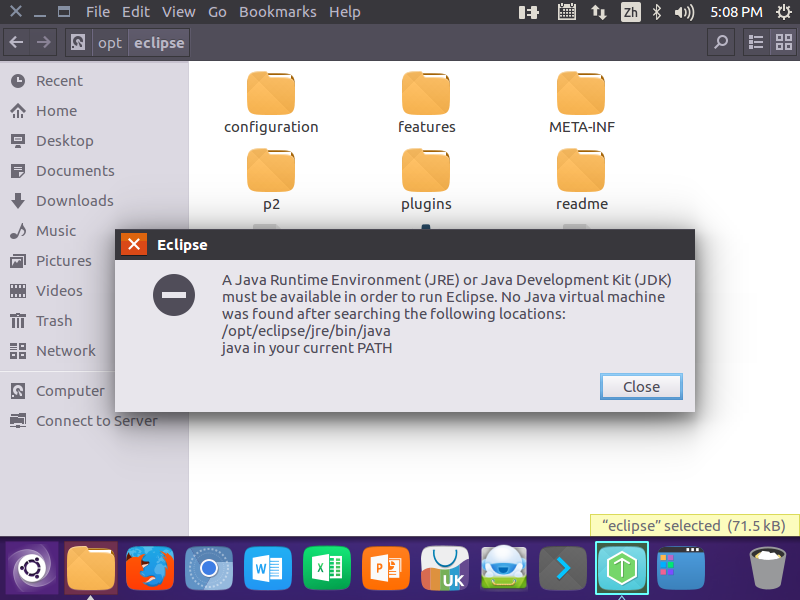
Task: Open Downloads in sidebar
Action: point(94,201)
